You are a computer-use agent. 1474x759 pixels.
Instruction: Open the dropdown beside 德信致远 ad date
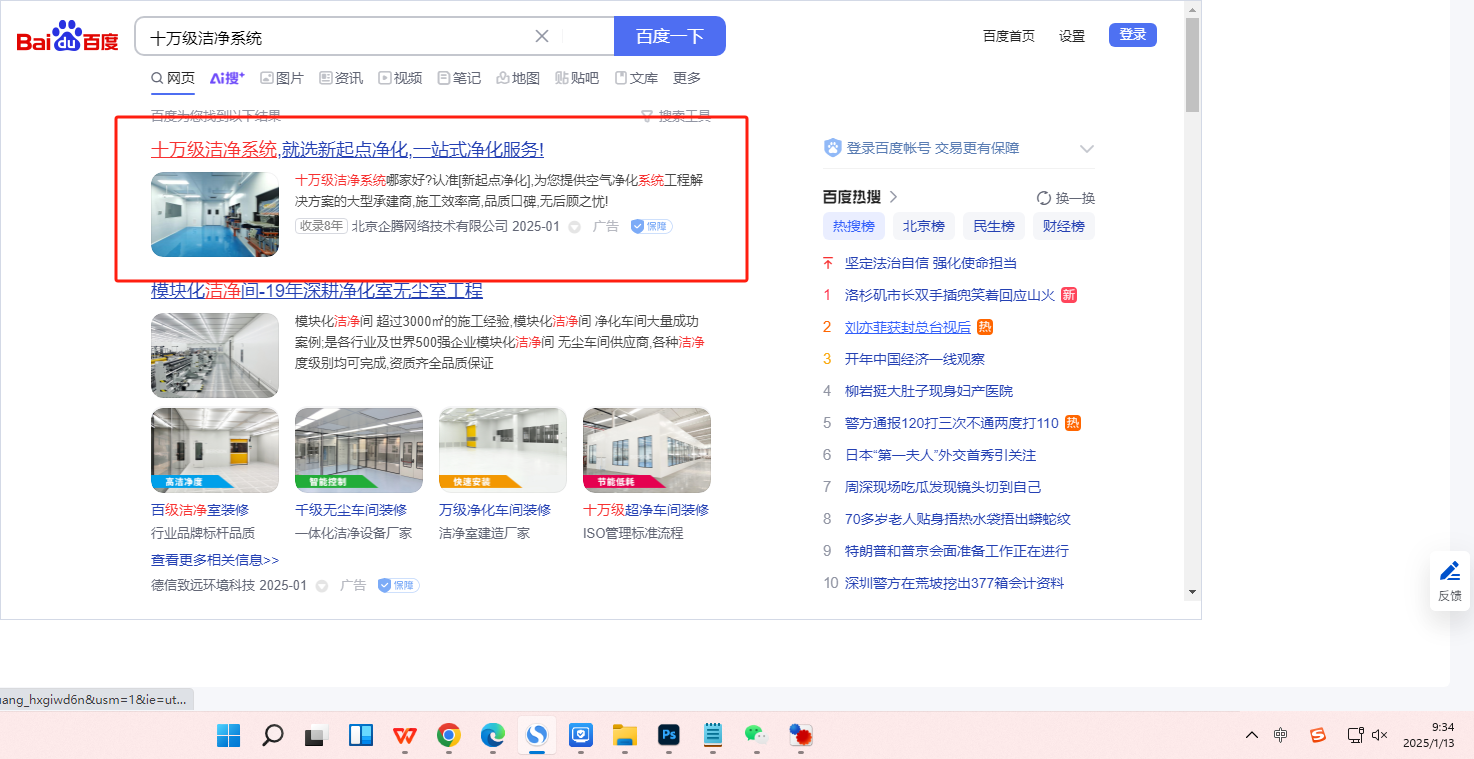(322, 586)
